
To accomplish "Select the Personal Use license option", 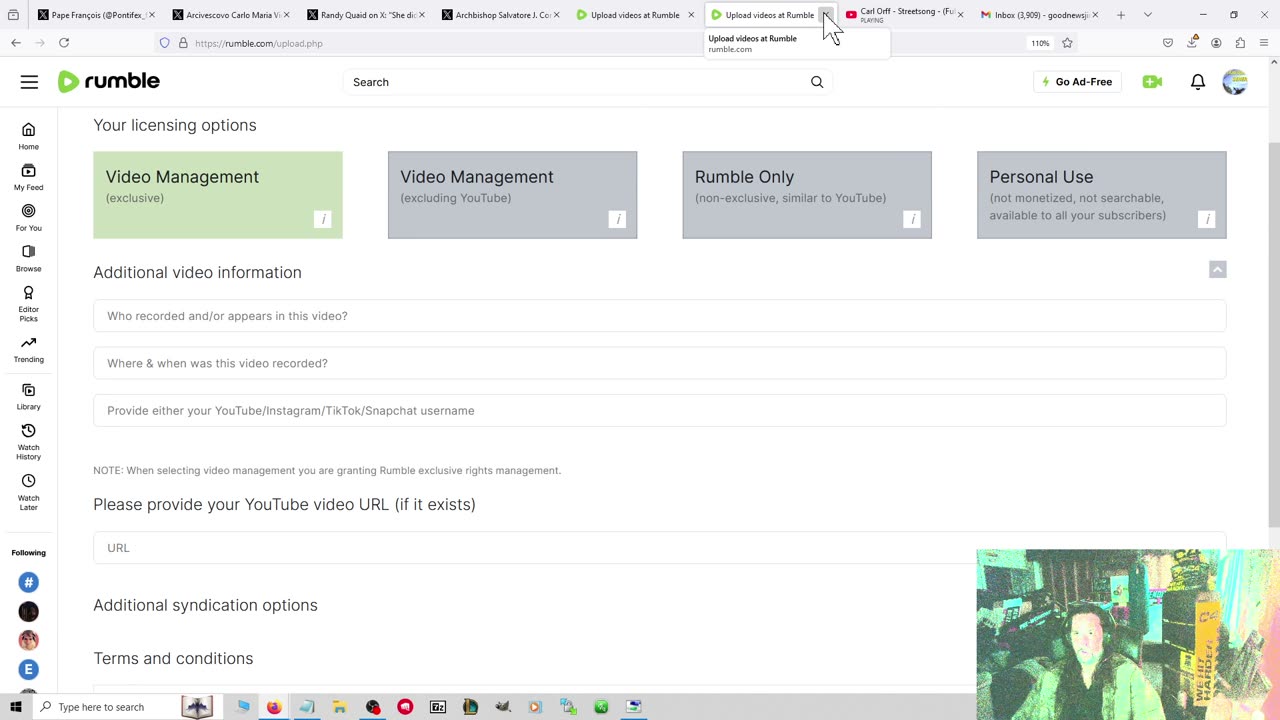I will click(1102, 195).
